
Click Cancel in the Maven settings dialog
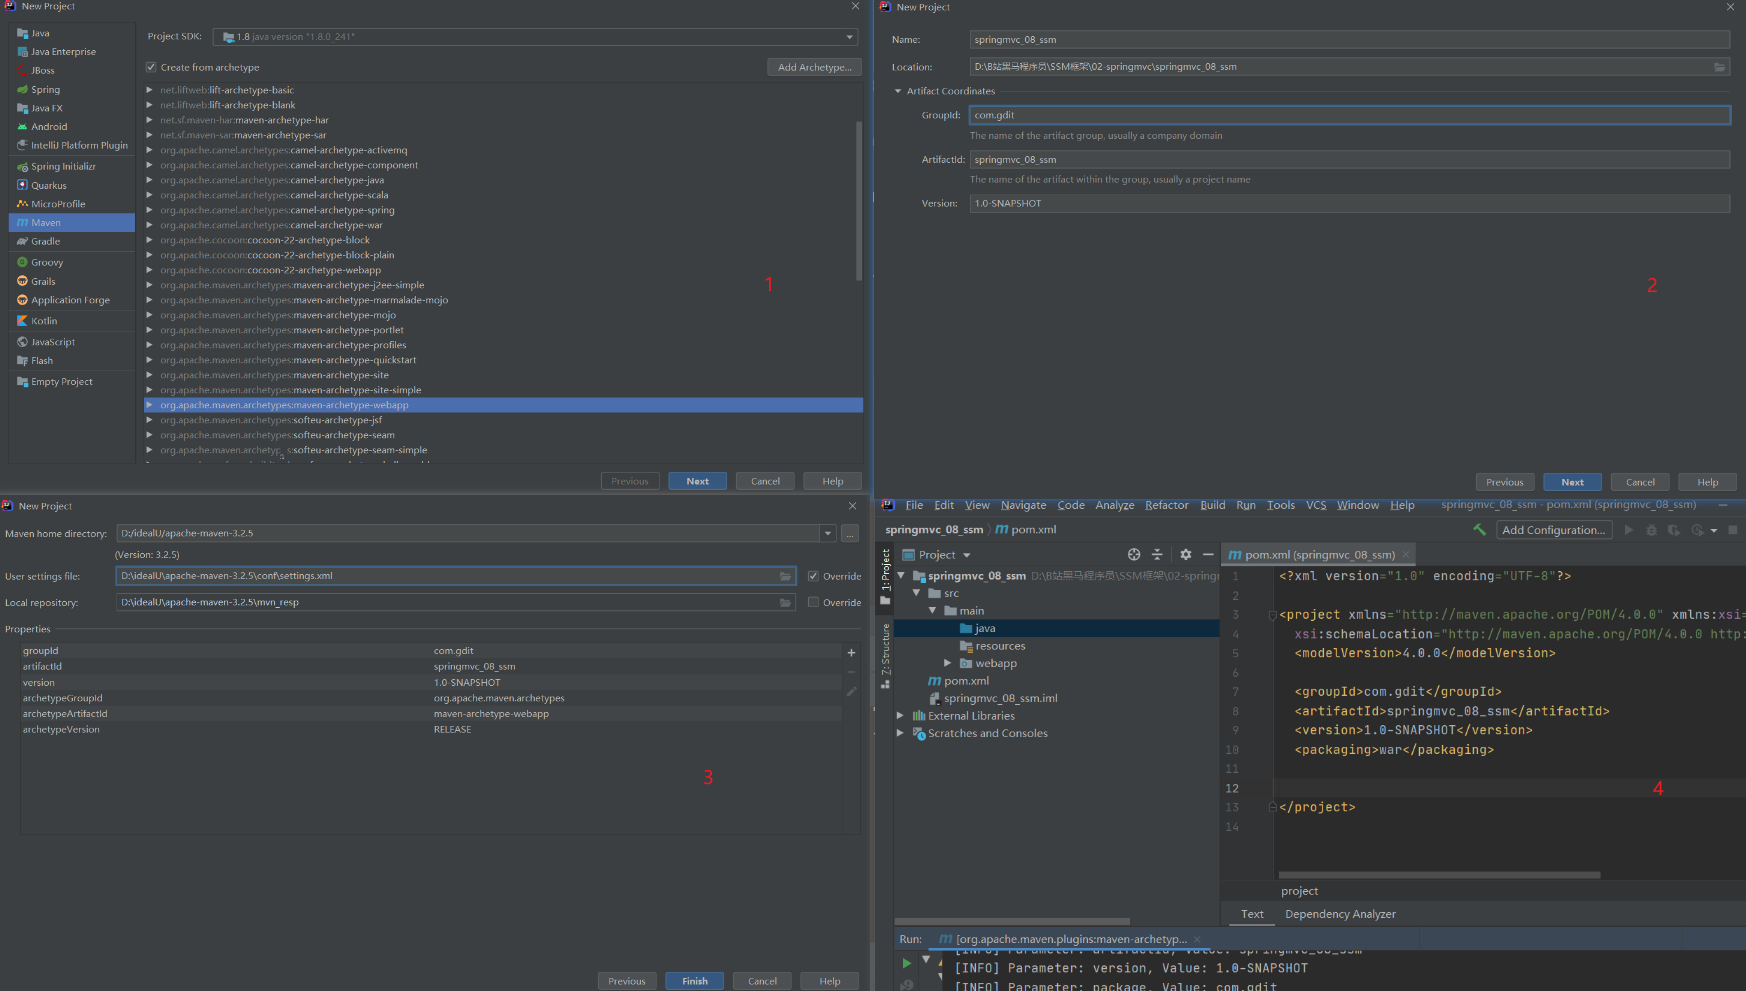(762, 981)
